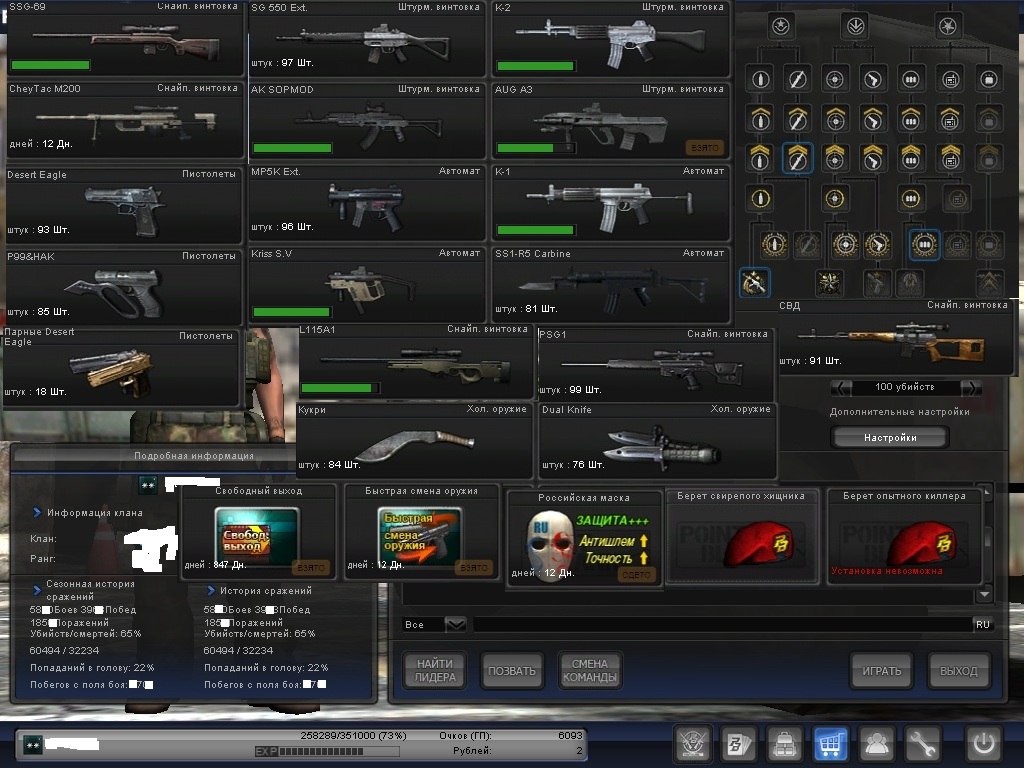
Task: Click the СМЕНА КОМАНДЫ button
Action: (x=590, y=671)
